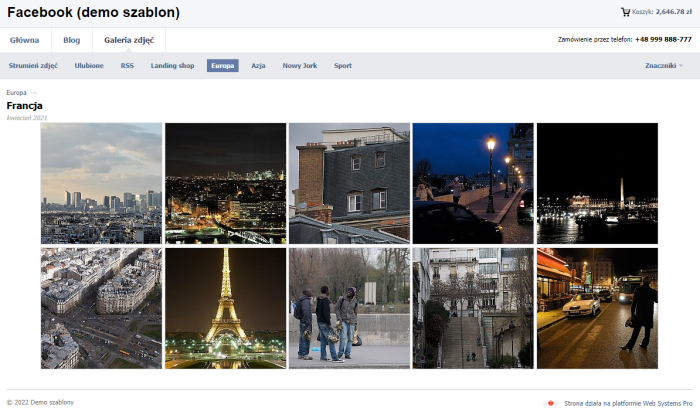View the photo of three men standing
700x418 pixels.
349,308
